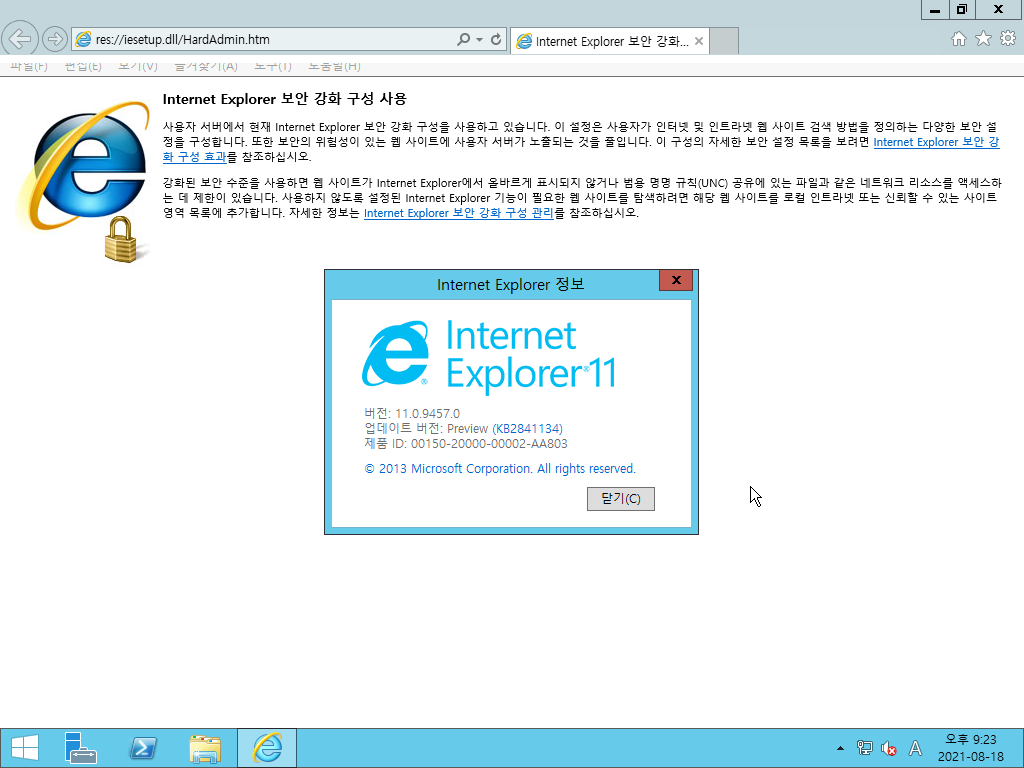Click the Internet Explorer 11 logo in dialog

point(488,356)
